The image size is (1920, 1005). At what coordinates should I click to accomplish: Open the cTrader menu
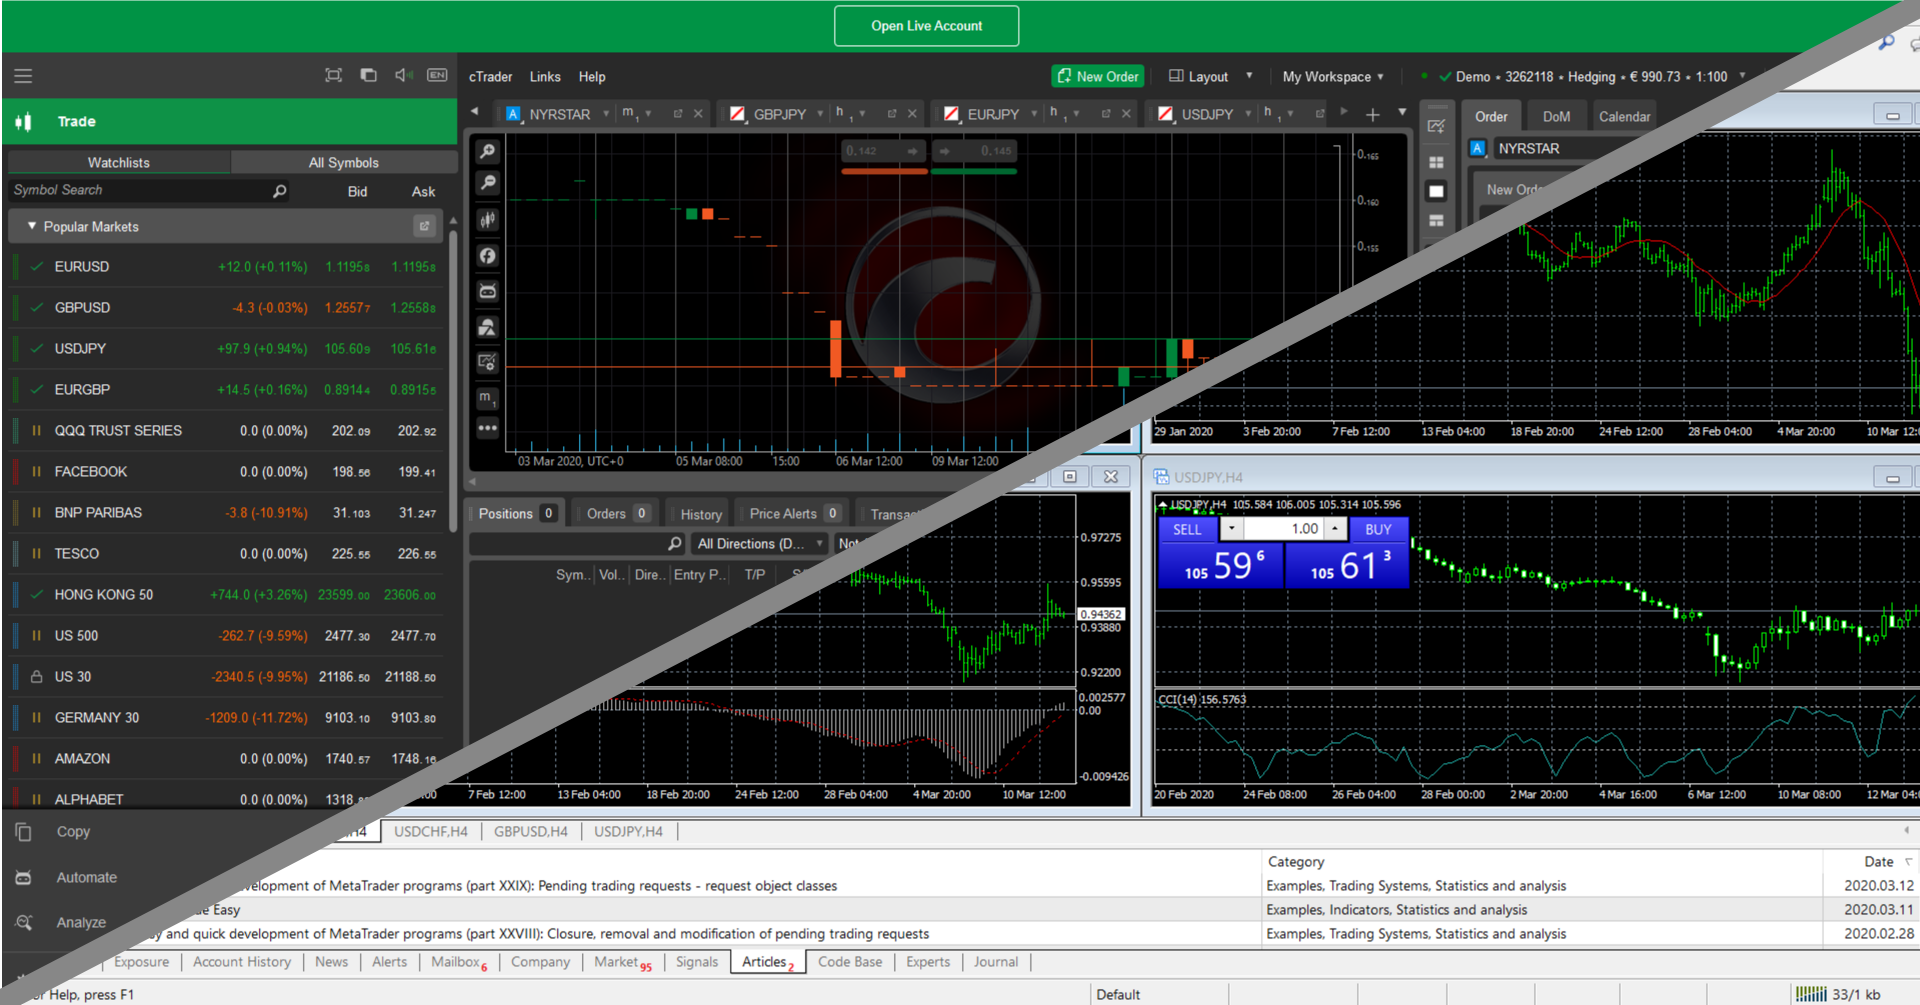tap(490, 77)
